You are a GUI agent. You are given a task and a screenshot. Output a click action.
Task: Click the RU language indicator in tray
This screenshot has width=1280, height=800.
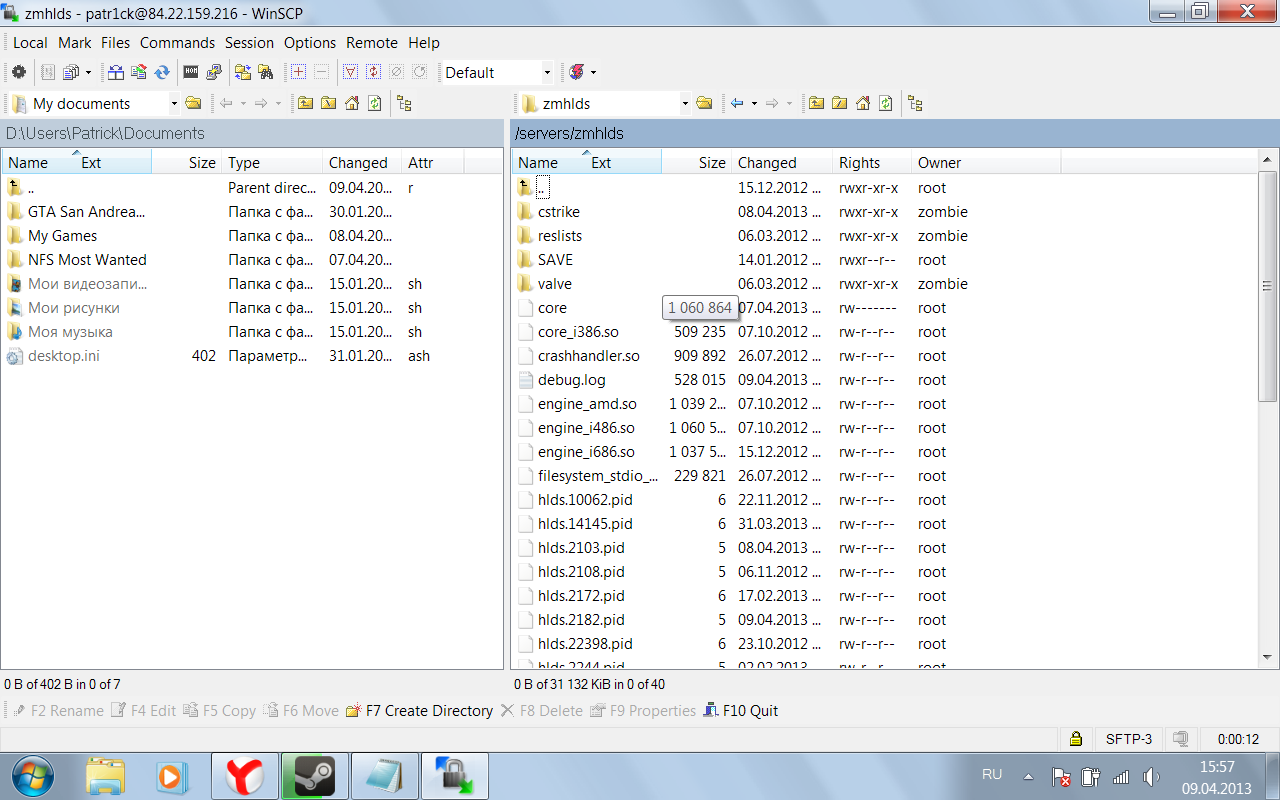tap(992, 775)
